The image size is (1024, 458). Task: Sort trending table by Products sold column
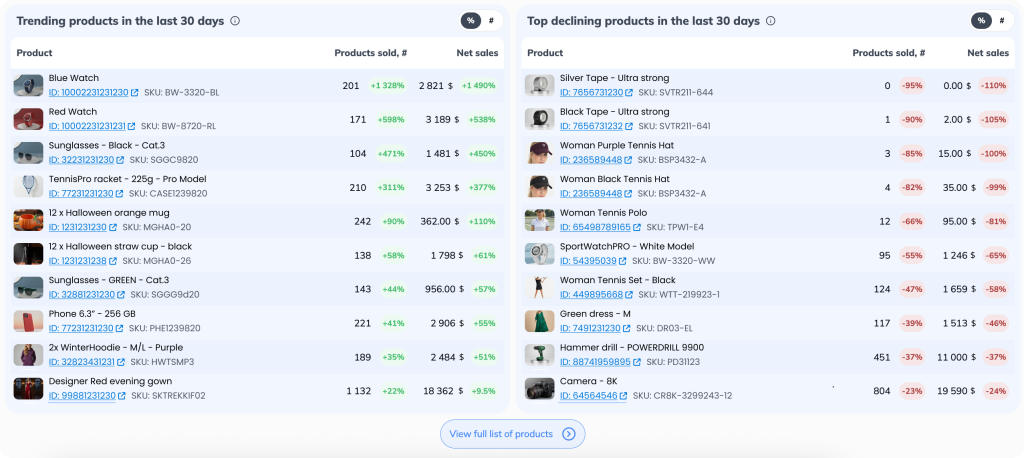[370, 53]
